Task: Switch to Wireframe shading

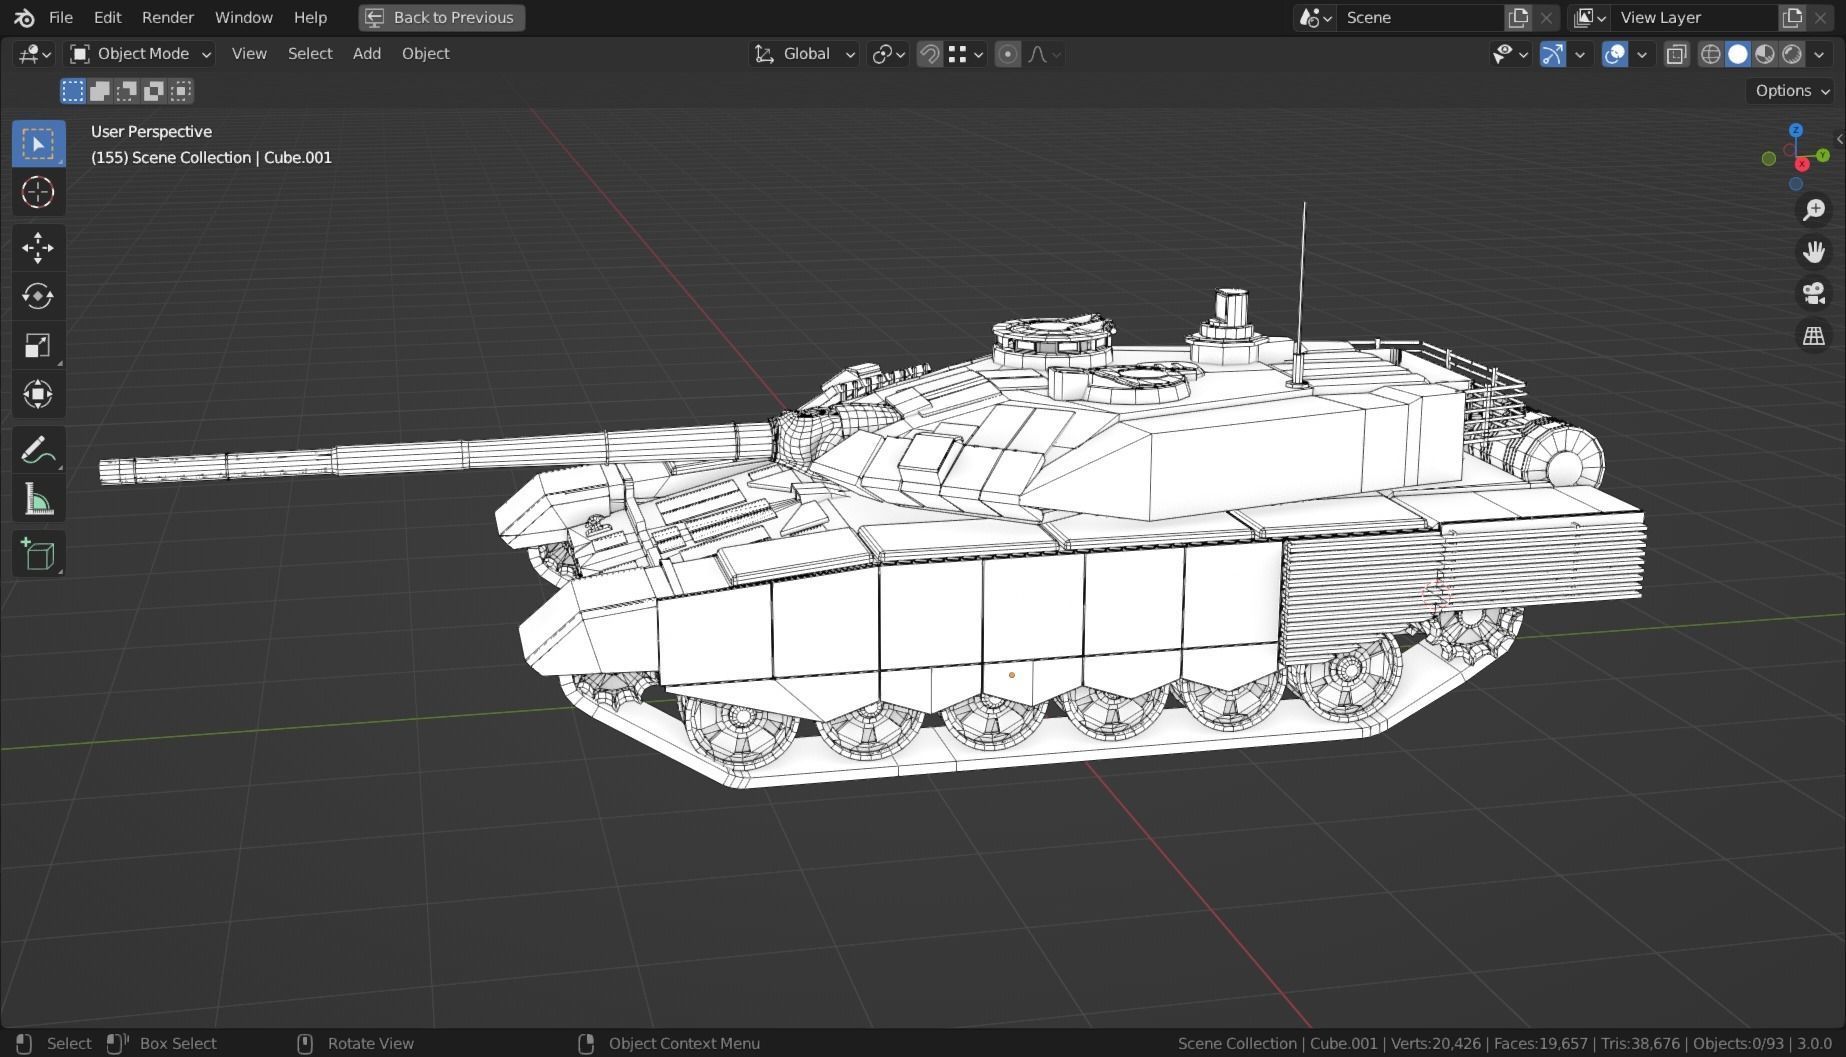Action: [1711, 54]
